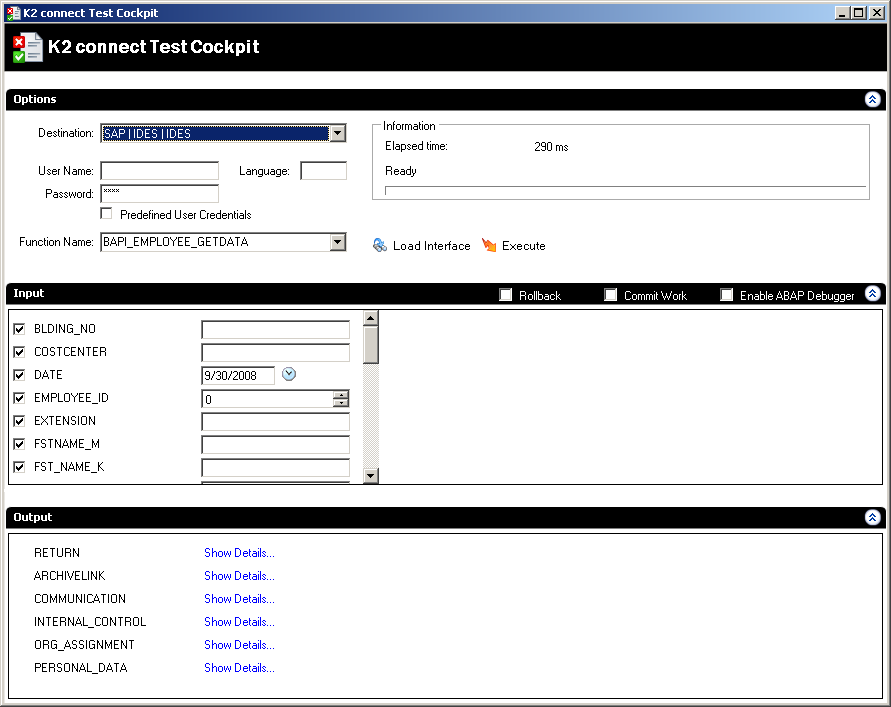The height and width of the screenshot is (707, 891).
Task: Enable the Rollback checkbox
Action: coord(505,295)
